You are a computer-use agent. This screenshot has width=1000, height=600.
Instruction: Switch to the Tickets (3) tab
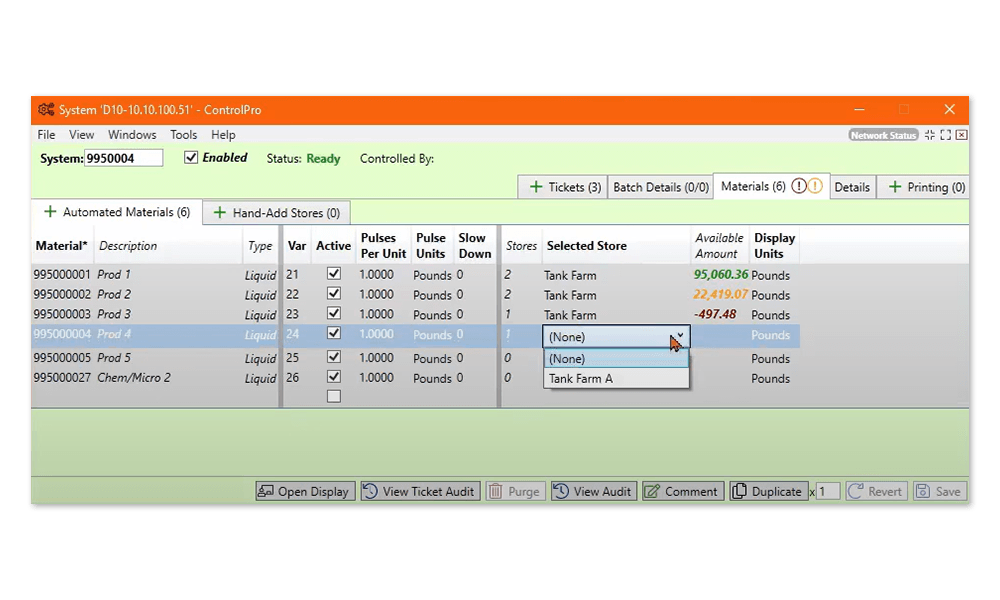pyautogui.click(x=562, y=187)
